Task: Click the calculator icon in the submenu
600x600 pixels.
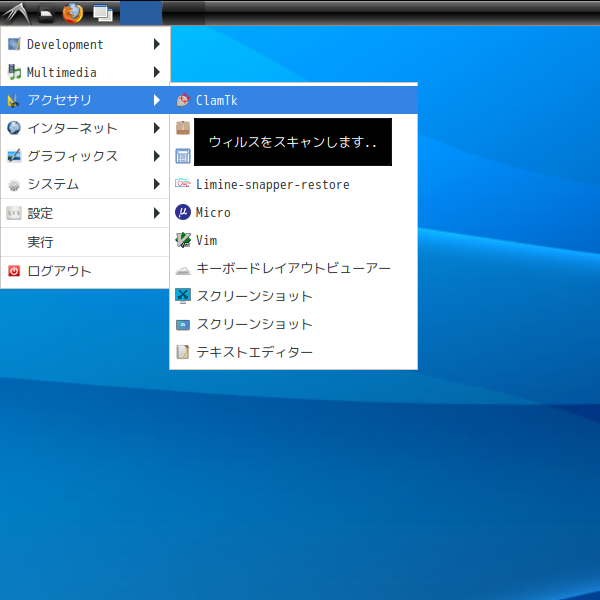Action: [x=183, y=156]
